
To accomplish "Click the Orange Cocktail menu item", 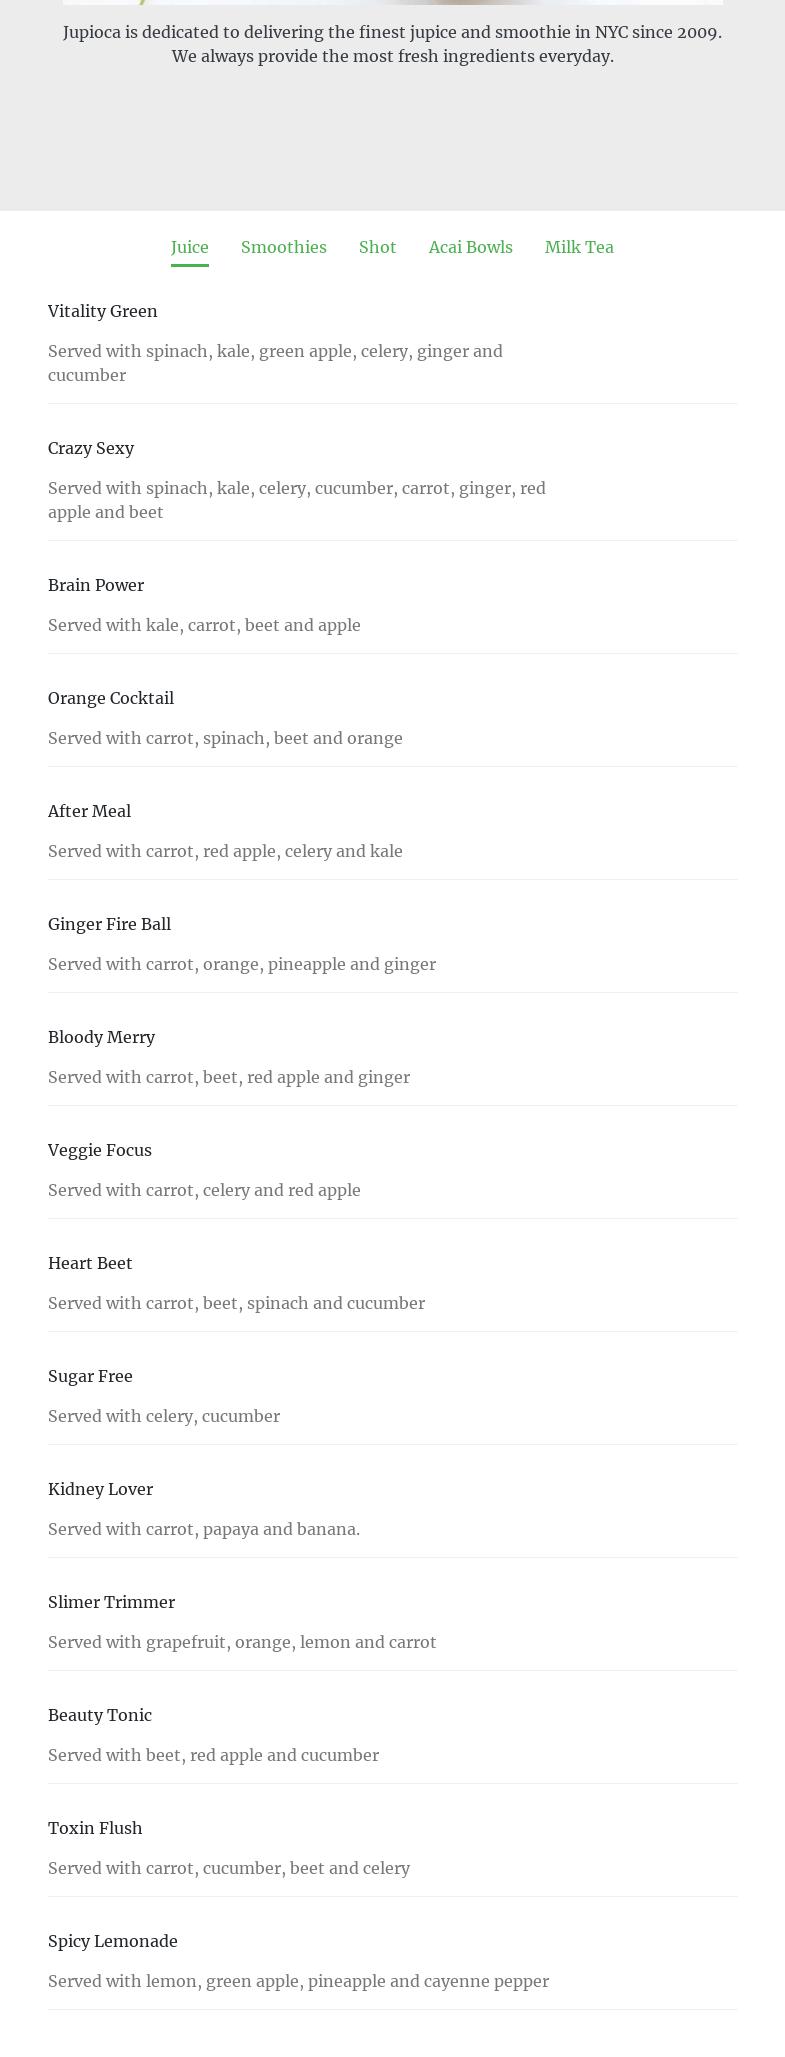I will pyautogui.click(x=111, y=698).
